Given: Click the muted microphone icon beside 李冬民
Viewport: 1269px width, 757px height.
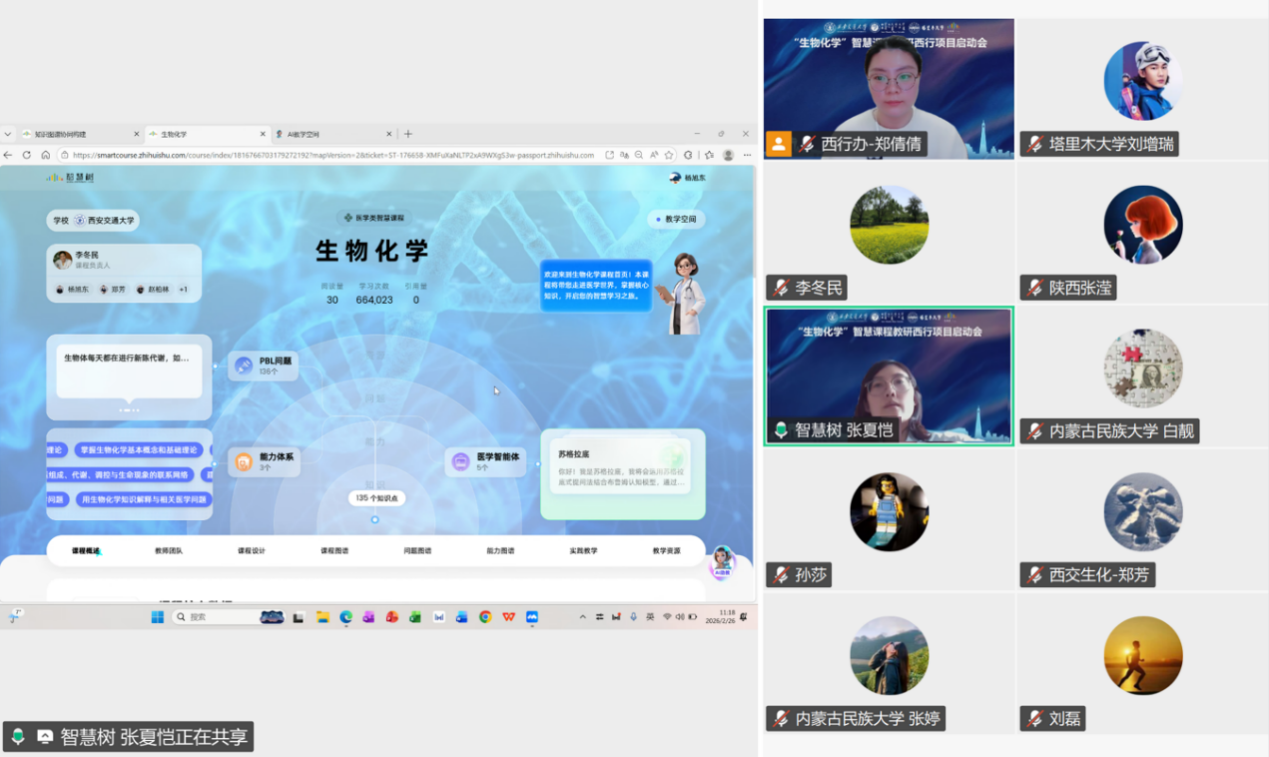Looking at the screenshot, I should pos(781,288).
